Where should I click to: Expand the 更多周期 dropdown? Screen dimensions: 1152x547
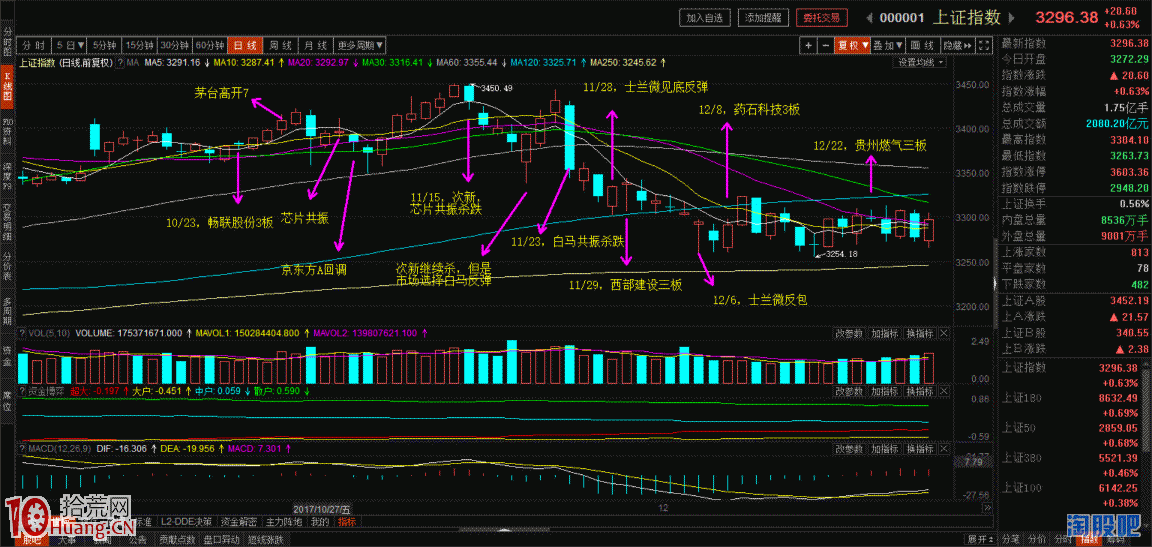click(360, 46)
